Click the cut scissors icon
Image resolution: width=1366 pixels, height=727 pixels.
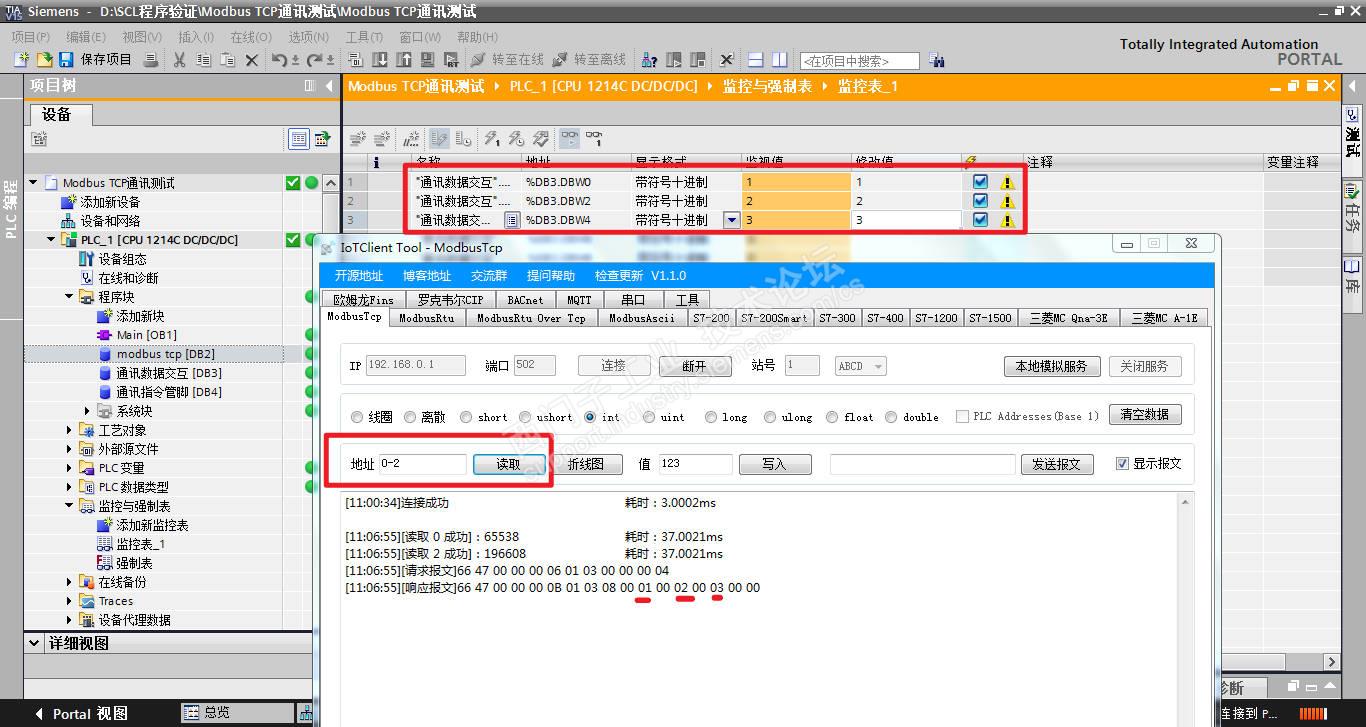[x=180, y=60]
